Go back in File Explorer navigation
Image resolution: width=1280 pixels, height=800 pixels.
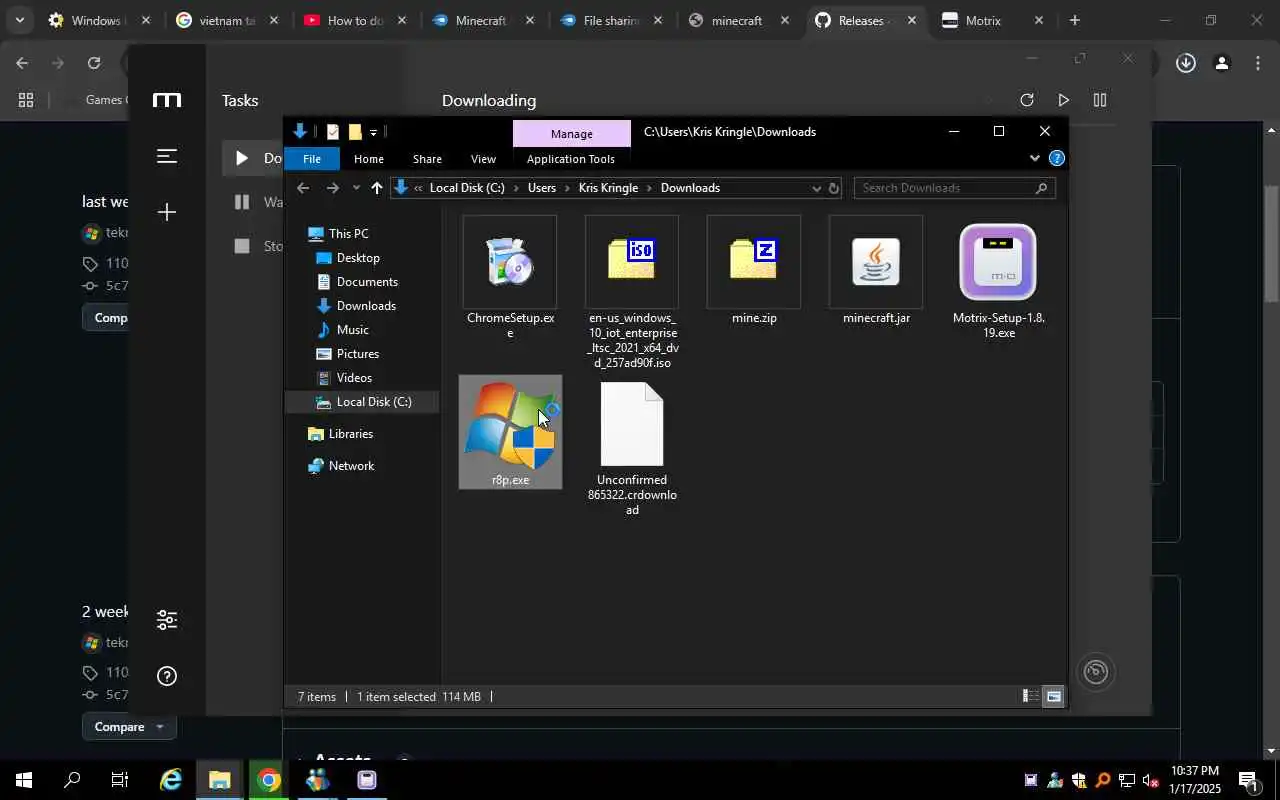[303, 188]
